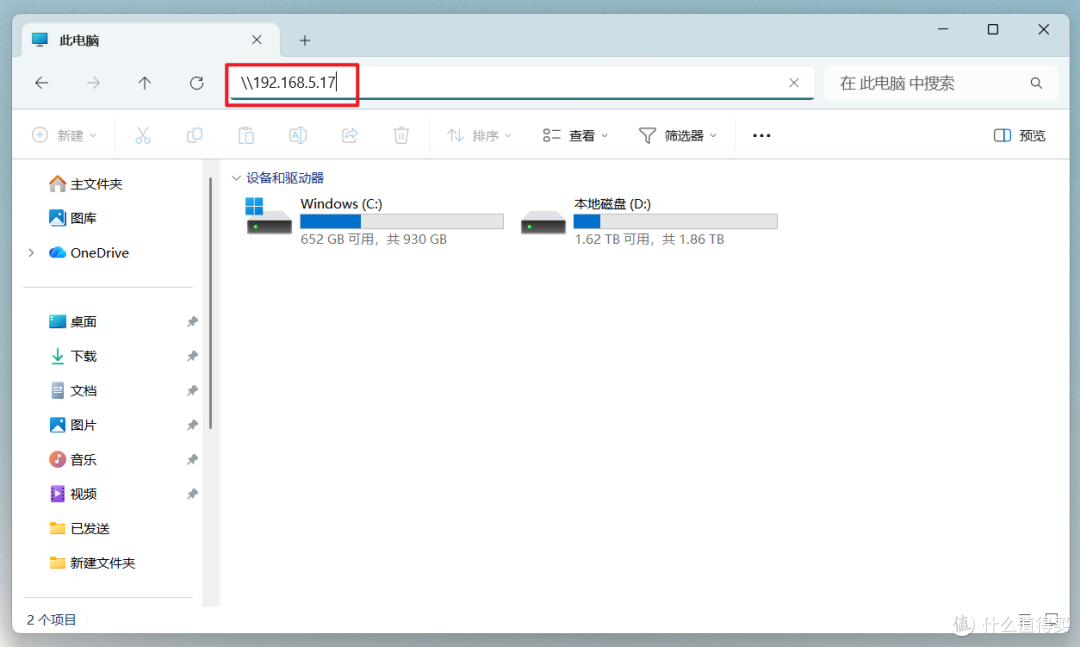Open 文档 in the sidebar

[73, 391]
